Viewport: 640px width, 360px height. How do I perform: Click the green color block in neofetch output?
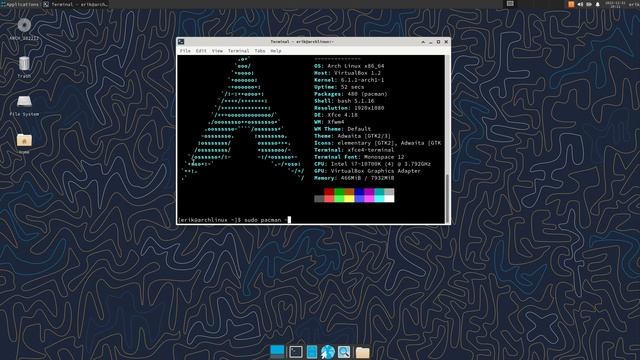(x=339, y=192)
